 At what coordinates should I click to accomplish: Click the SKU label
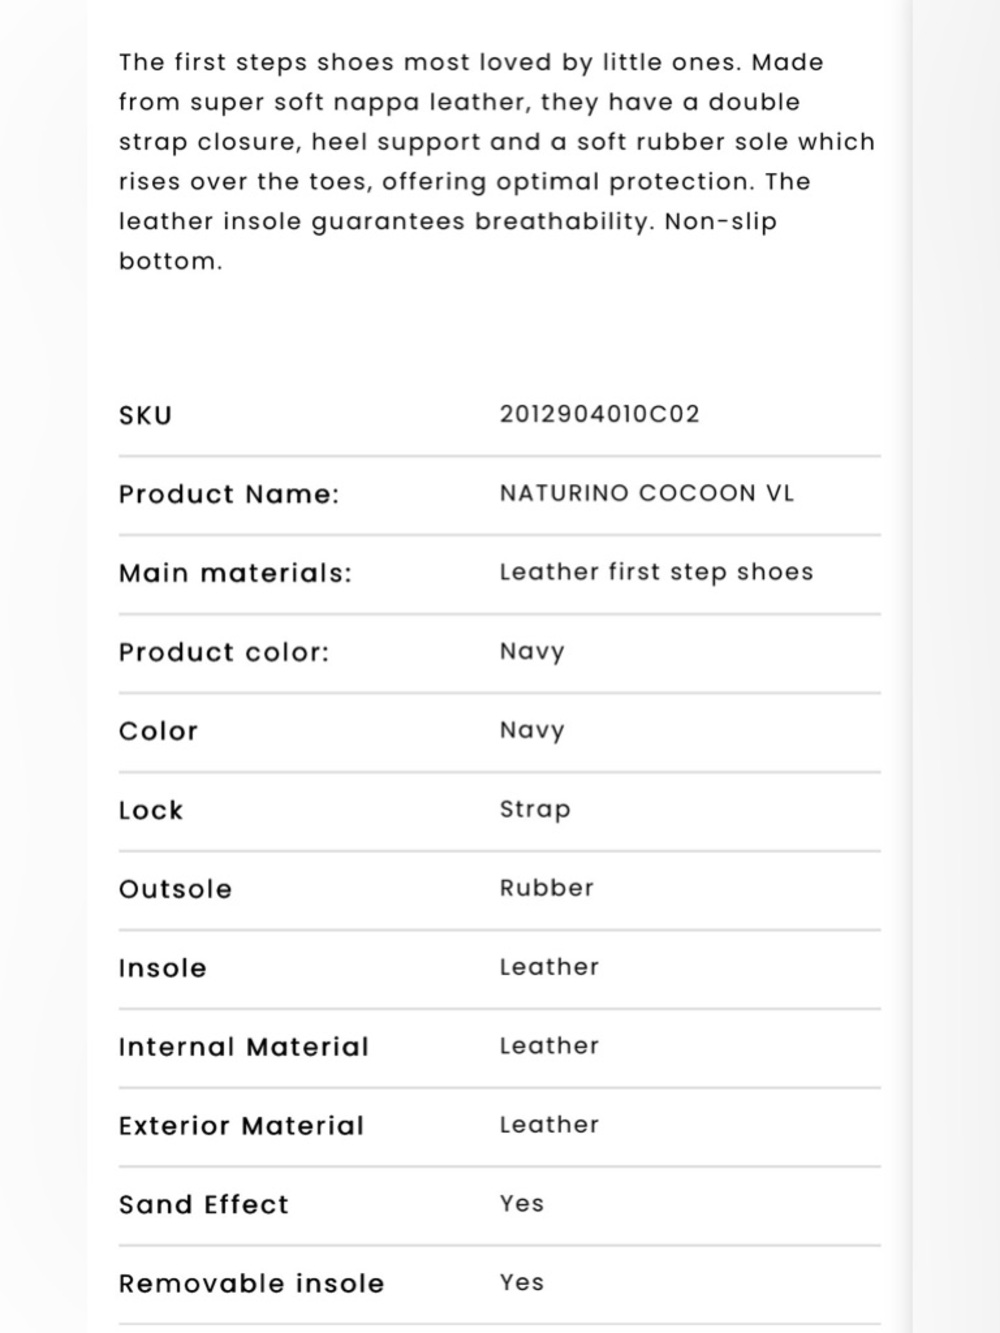pos(145,415)
